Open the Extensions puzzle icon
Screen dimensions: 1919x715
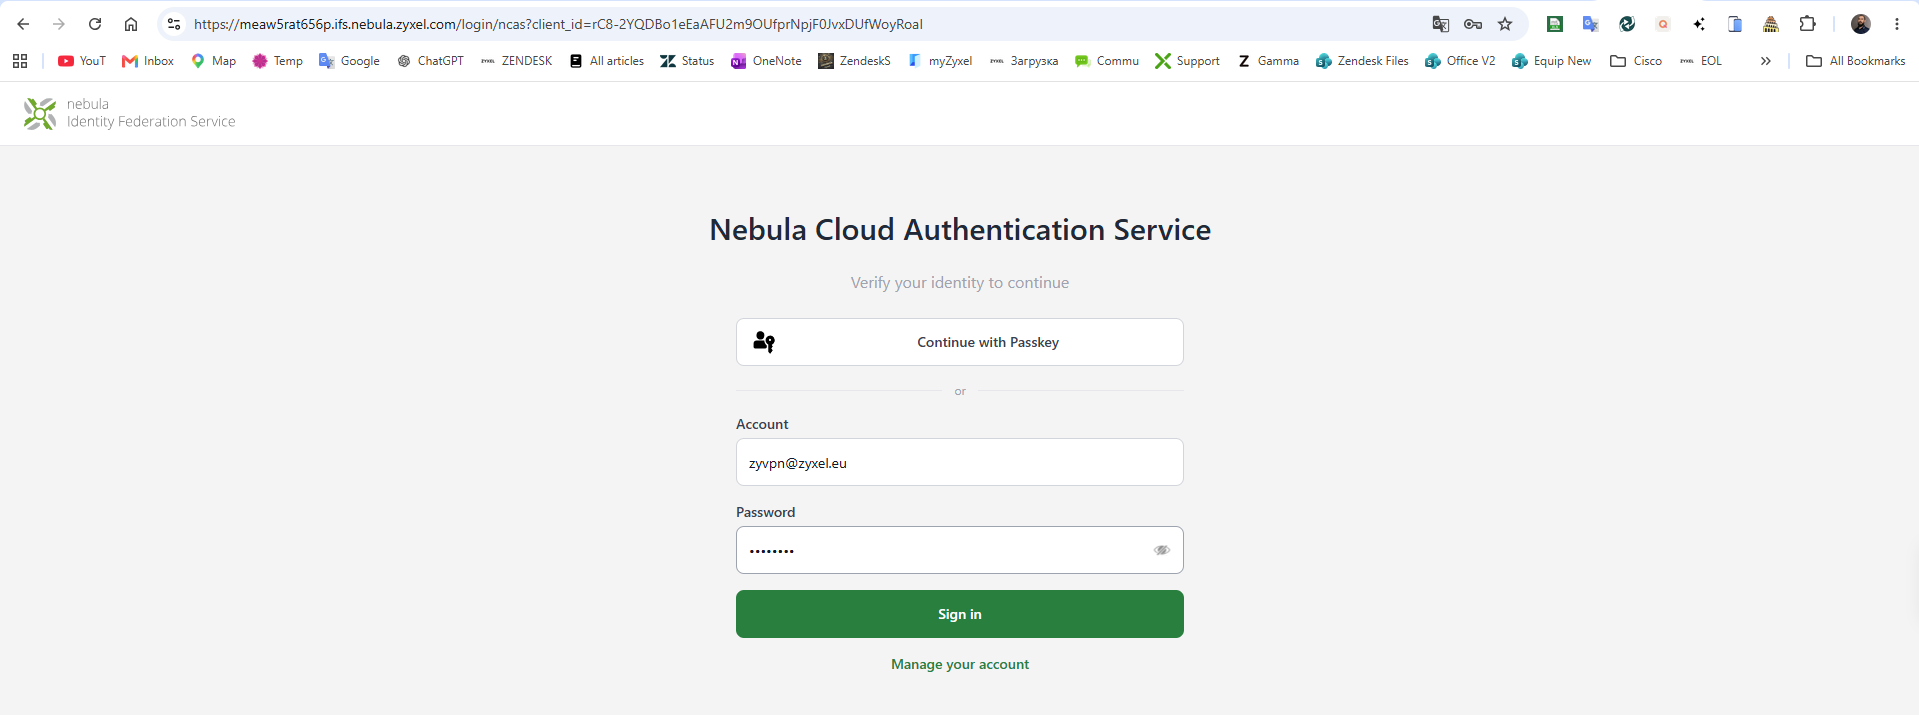1808,24
